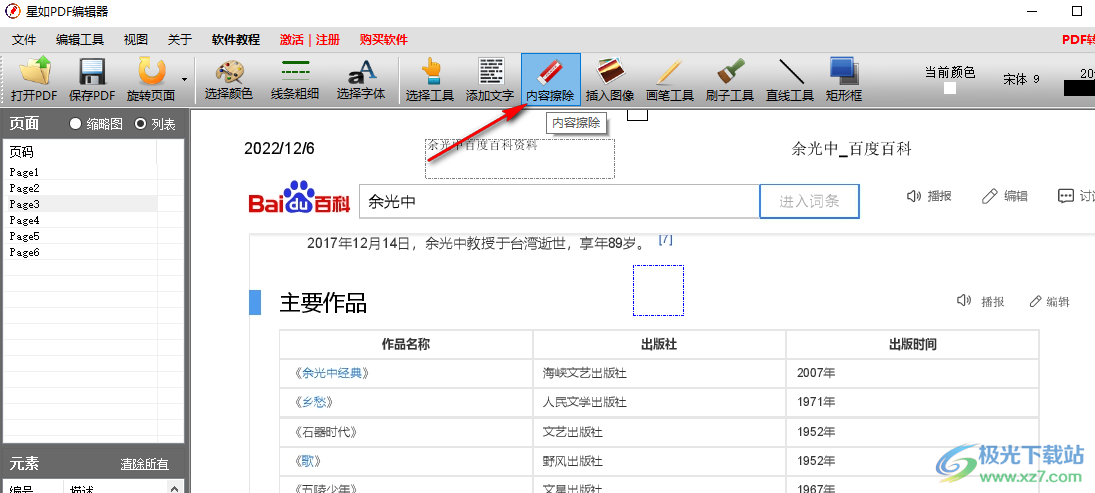The image size is (1095, 493).
Task: Open the 关于 menu
Action: tap(179, 40)
